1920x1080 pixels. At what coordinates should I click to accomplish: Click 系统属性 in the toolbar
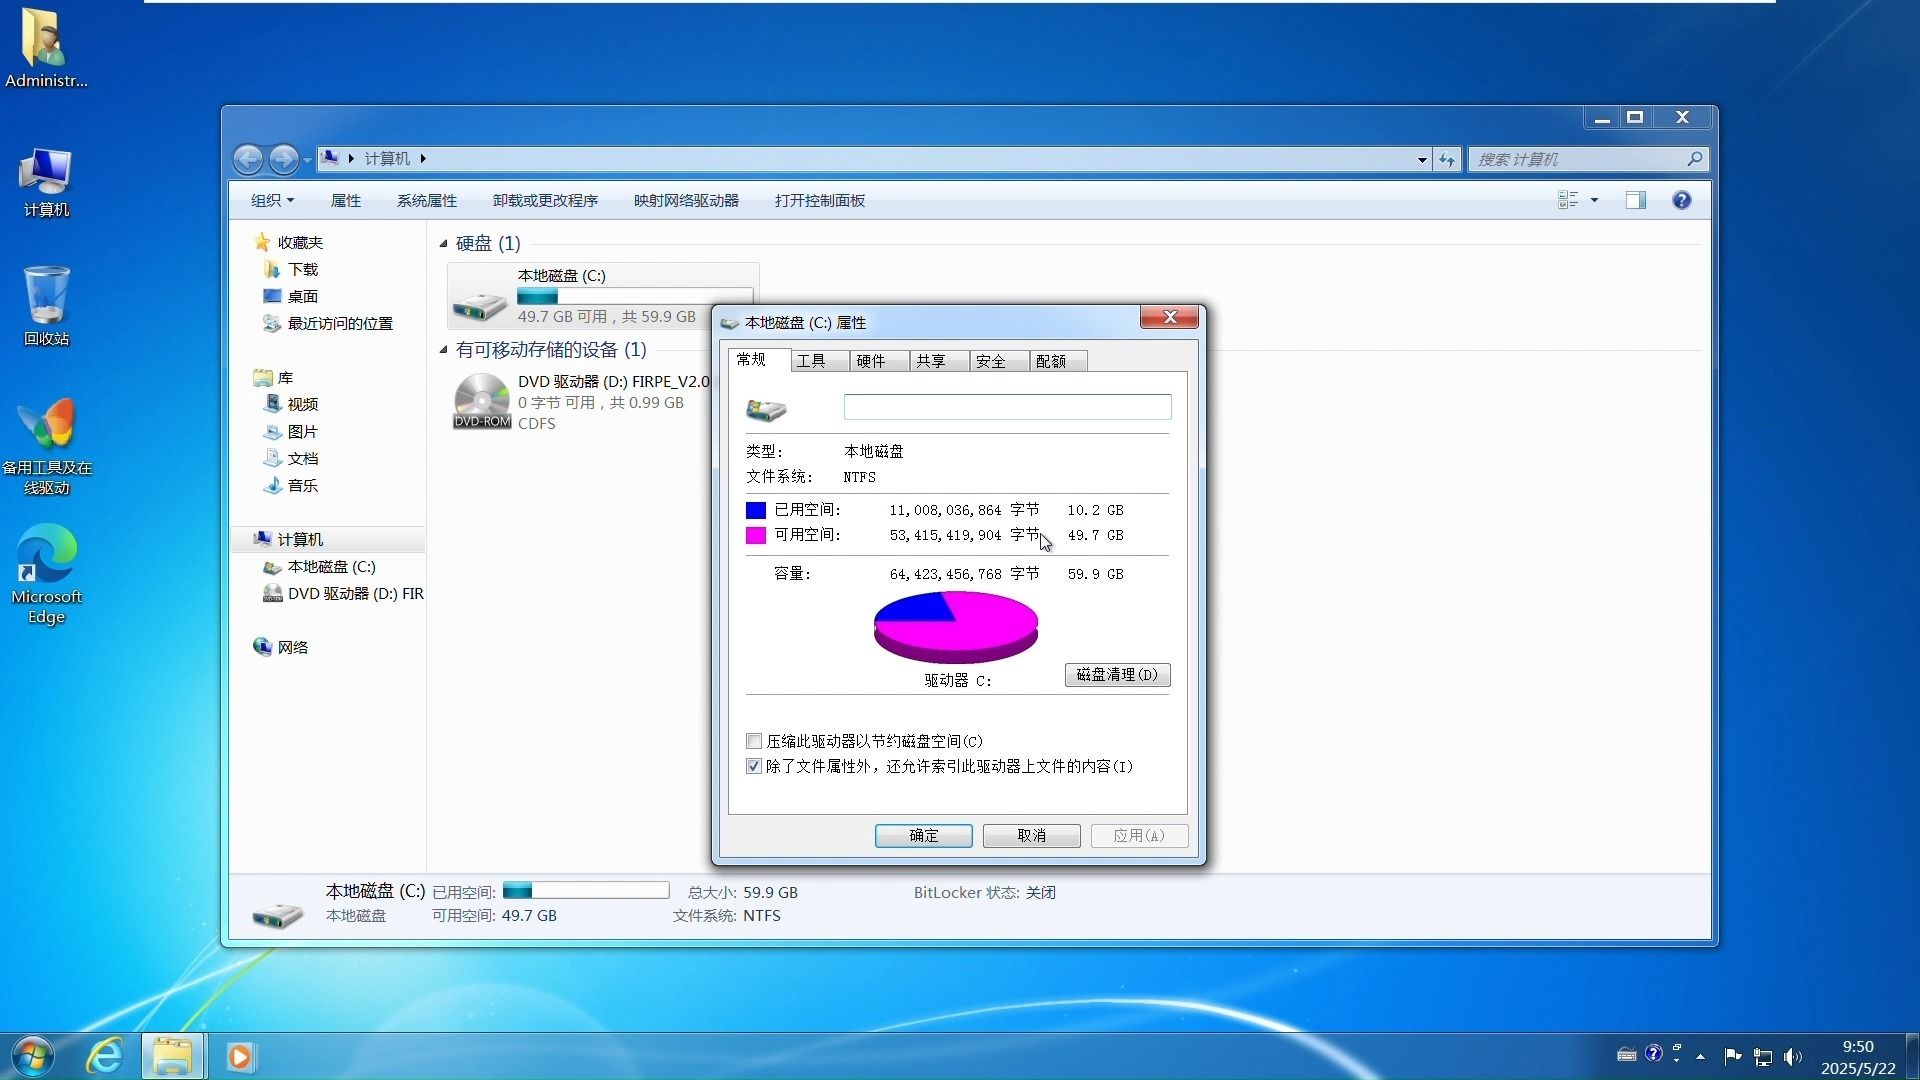point(427,201)
